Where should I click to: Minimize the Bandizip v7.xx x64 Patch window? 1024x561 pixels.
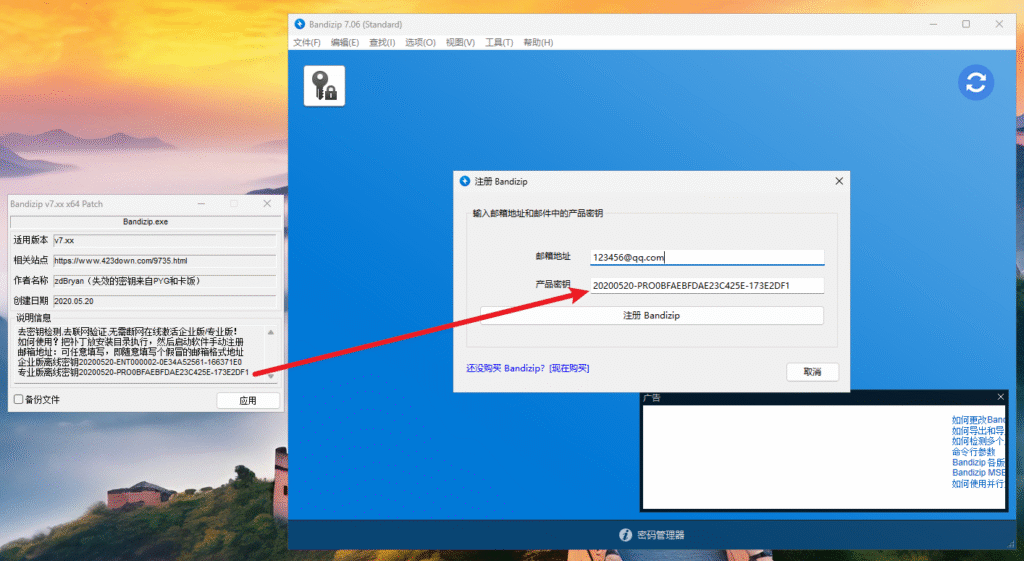(201, 204)
